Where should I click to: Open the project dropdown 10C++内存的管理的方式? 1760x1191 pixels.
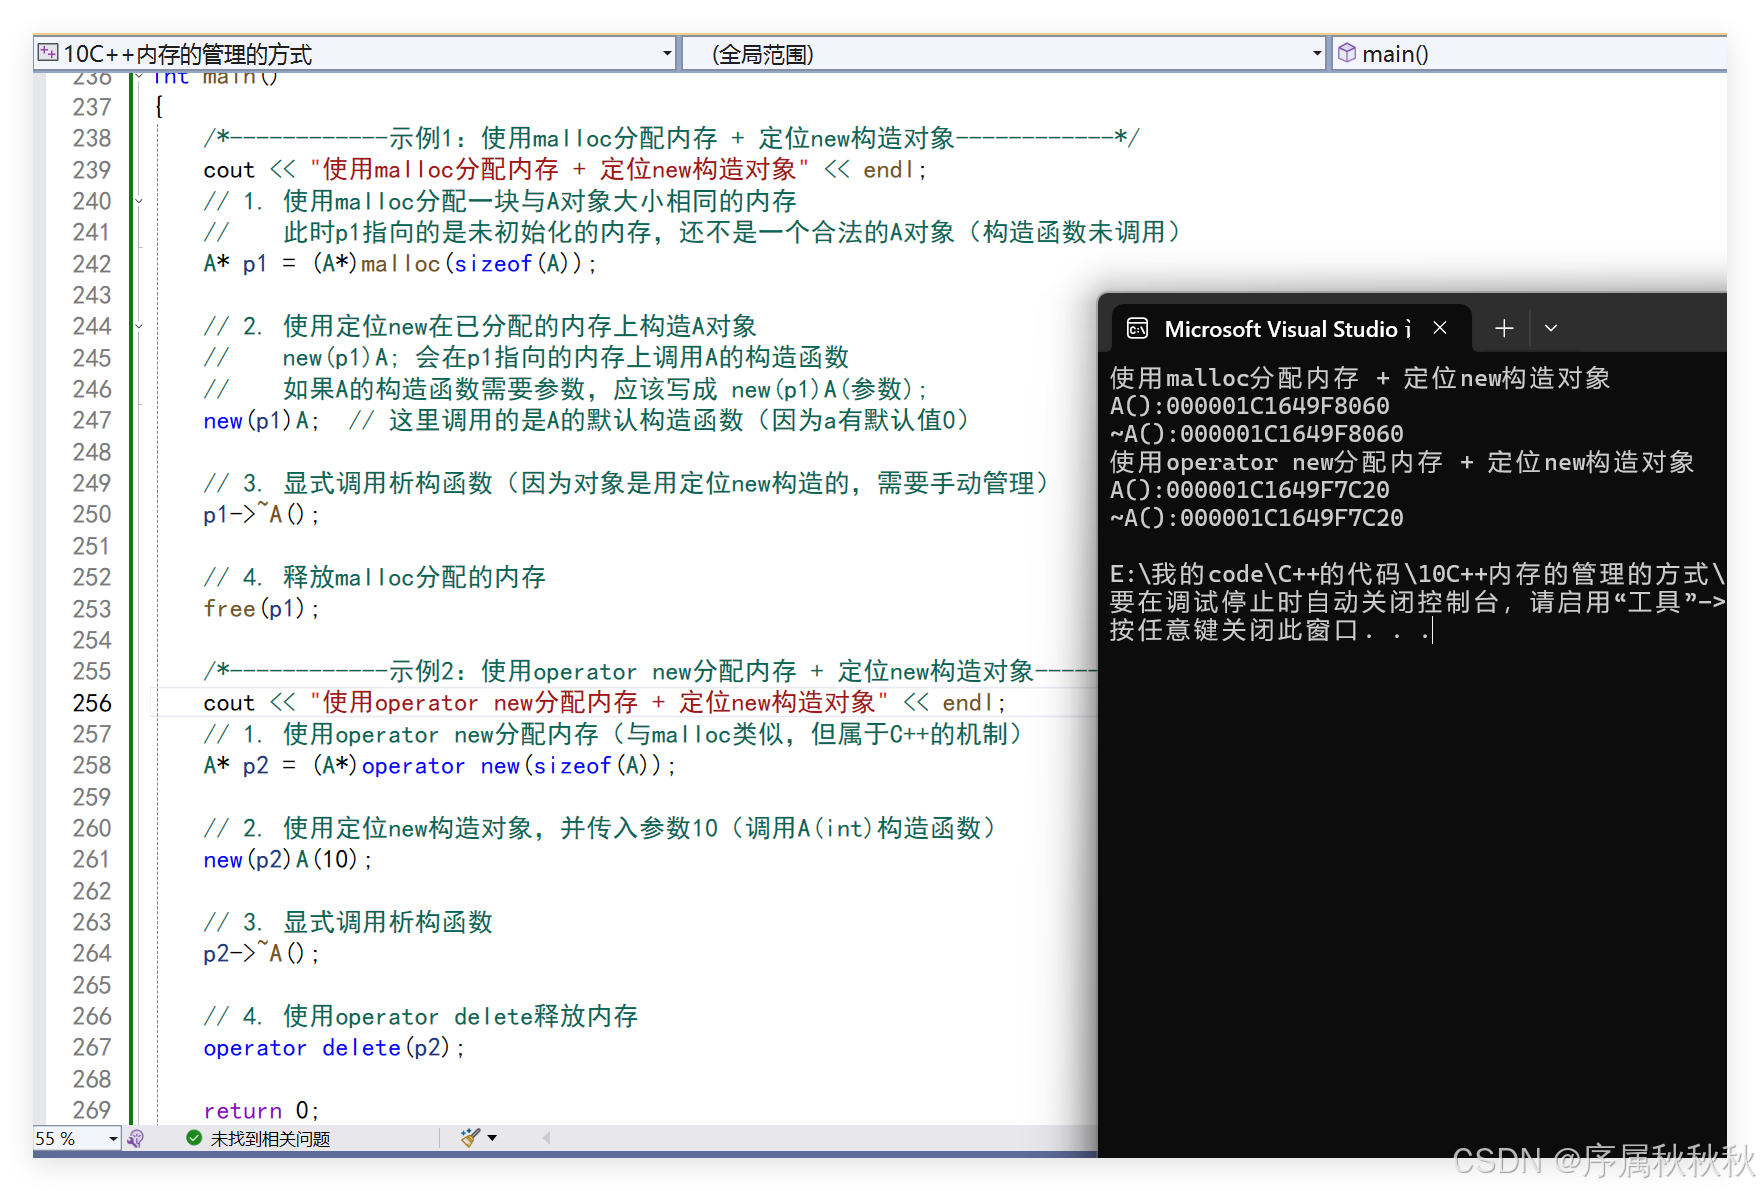pos(355,53)
